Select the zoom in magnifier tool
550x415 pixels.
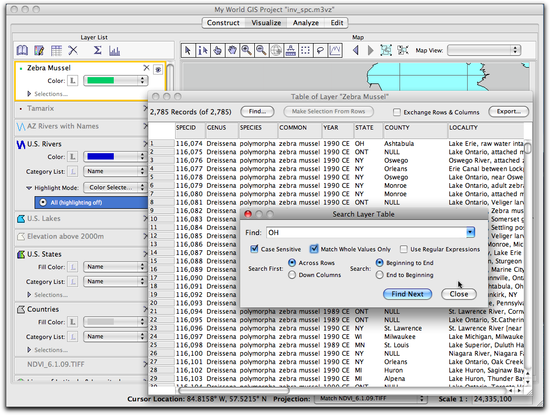coord(247,51)
